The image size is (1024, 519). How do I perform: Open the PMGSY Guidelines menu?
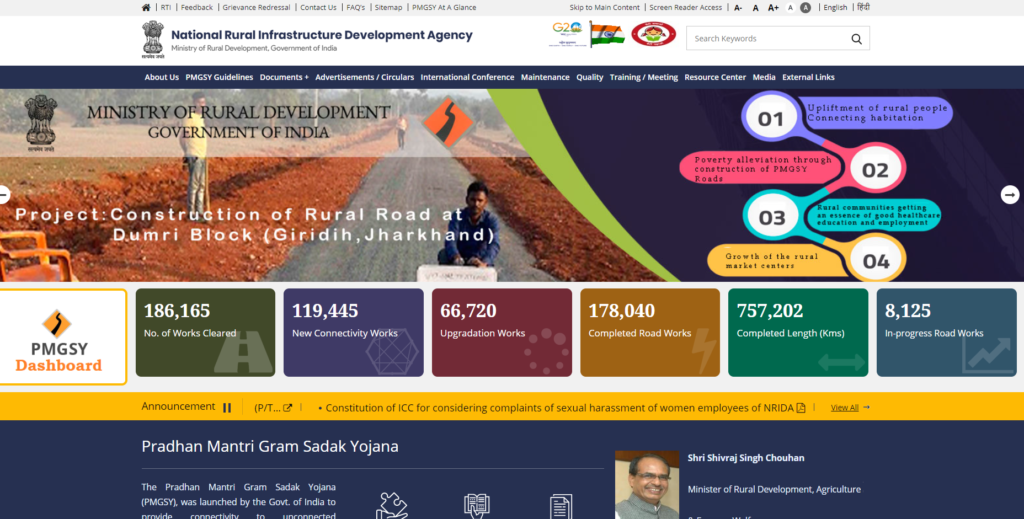(x=219, y=77)
